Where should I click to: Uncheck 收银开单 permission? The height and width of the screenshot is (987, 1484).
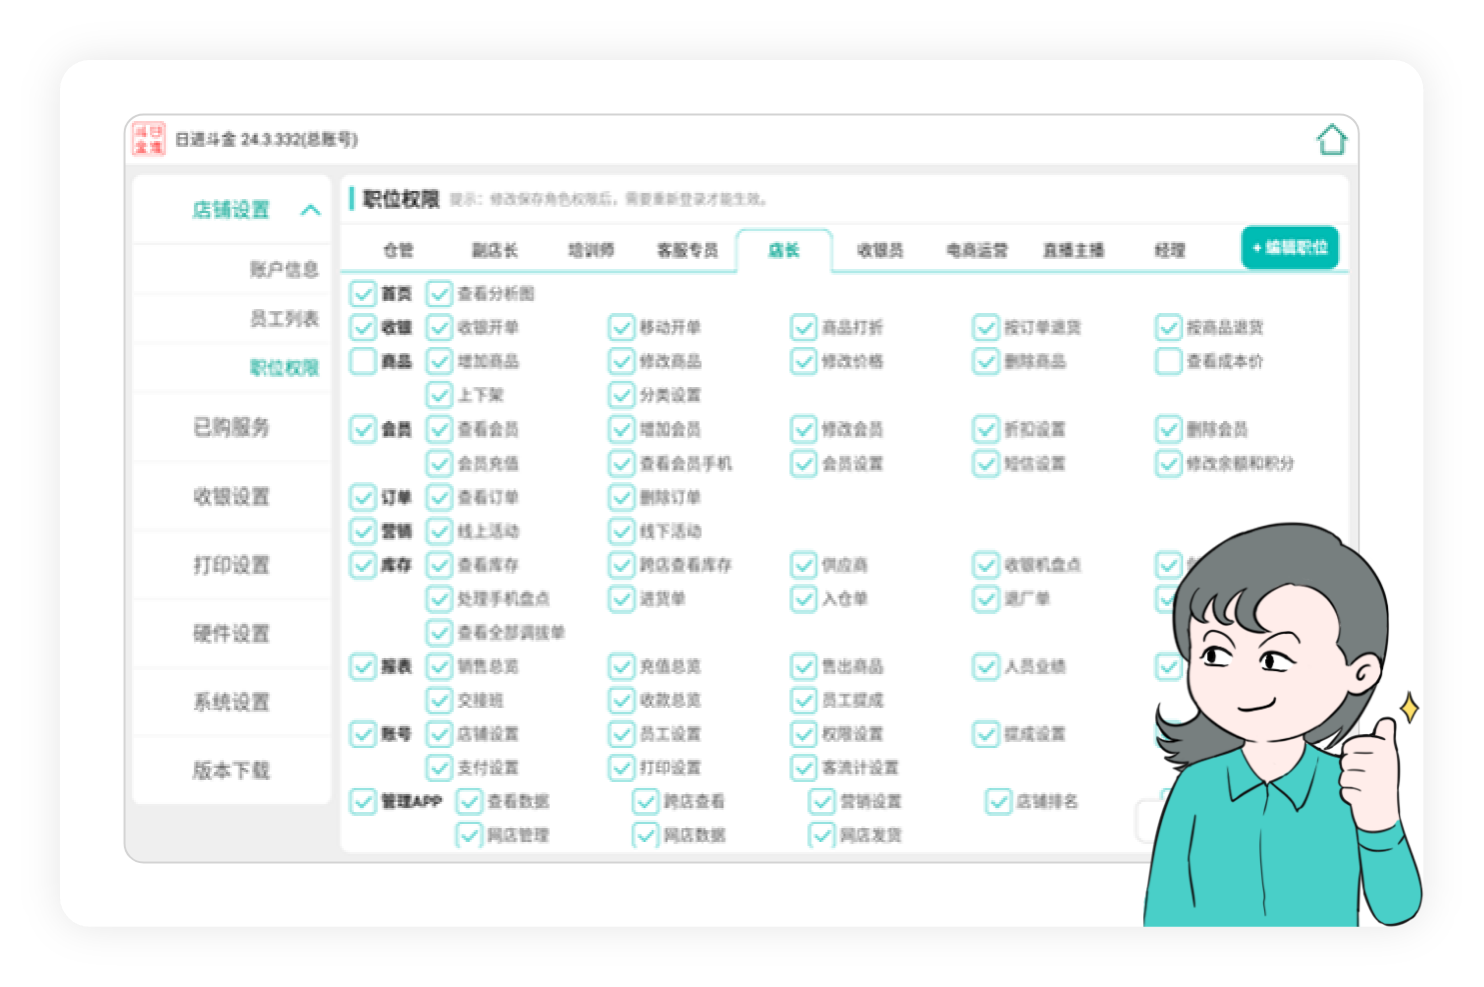[439, 328]
